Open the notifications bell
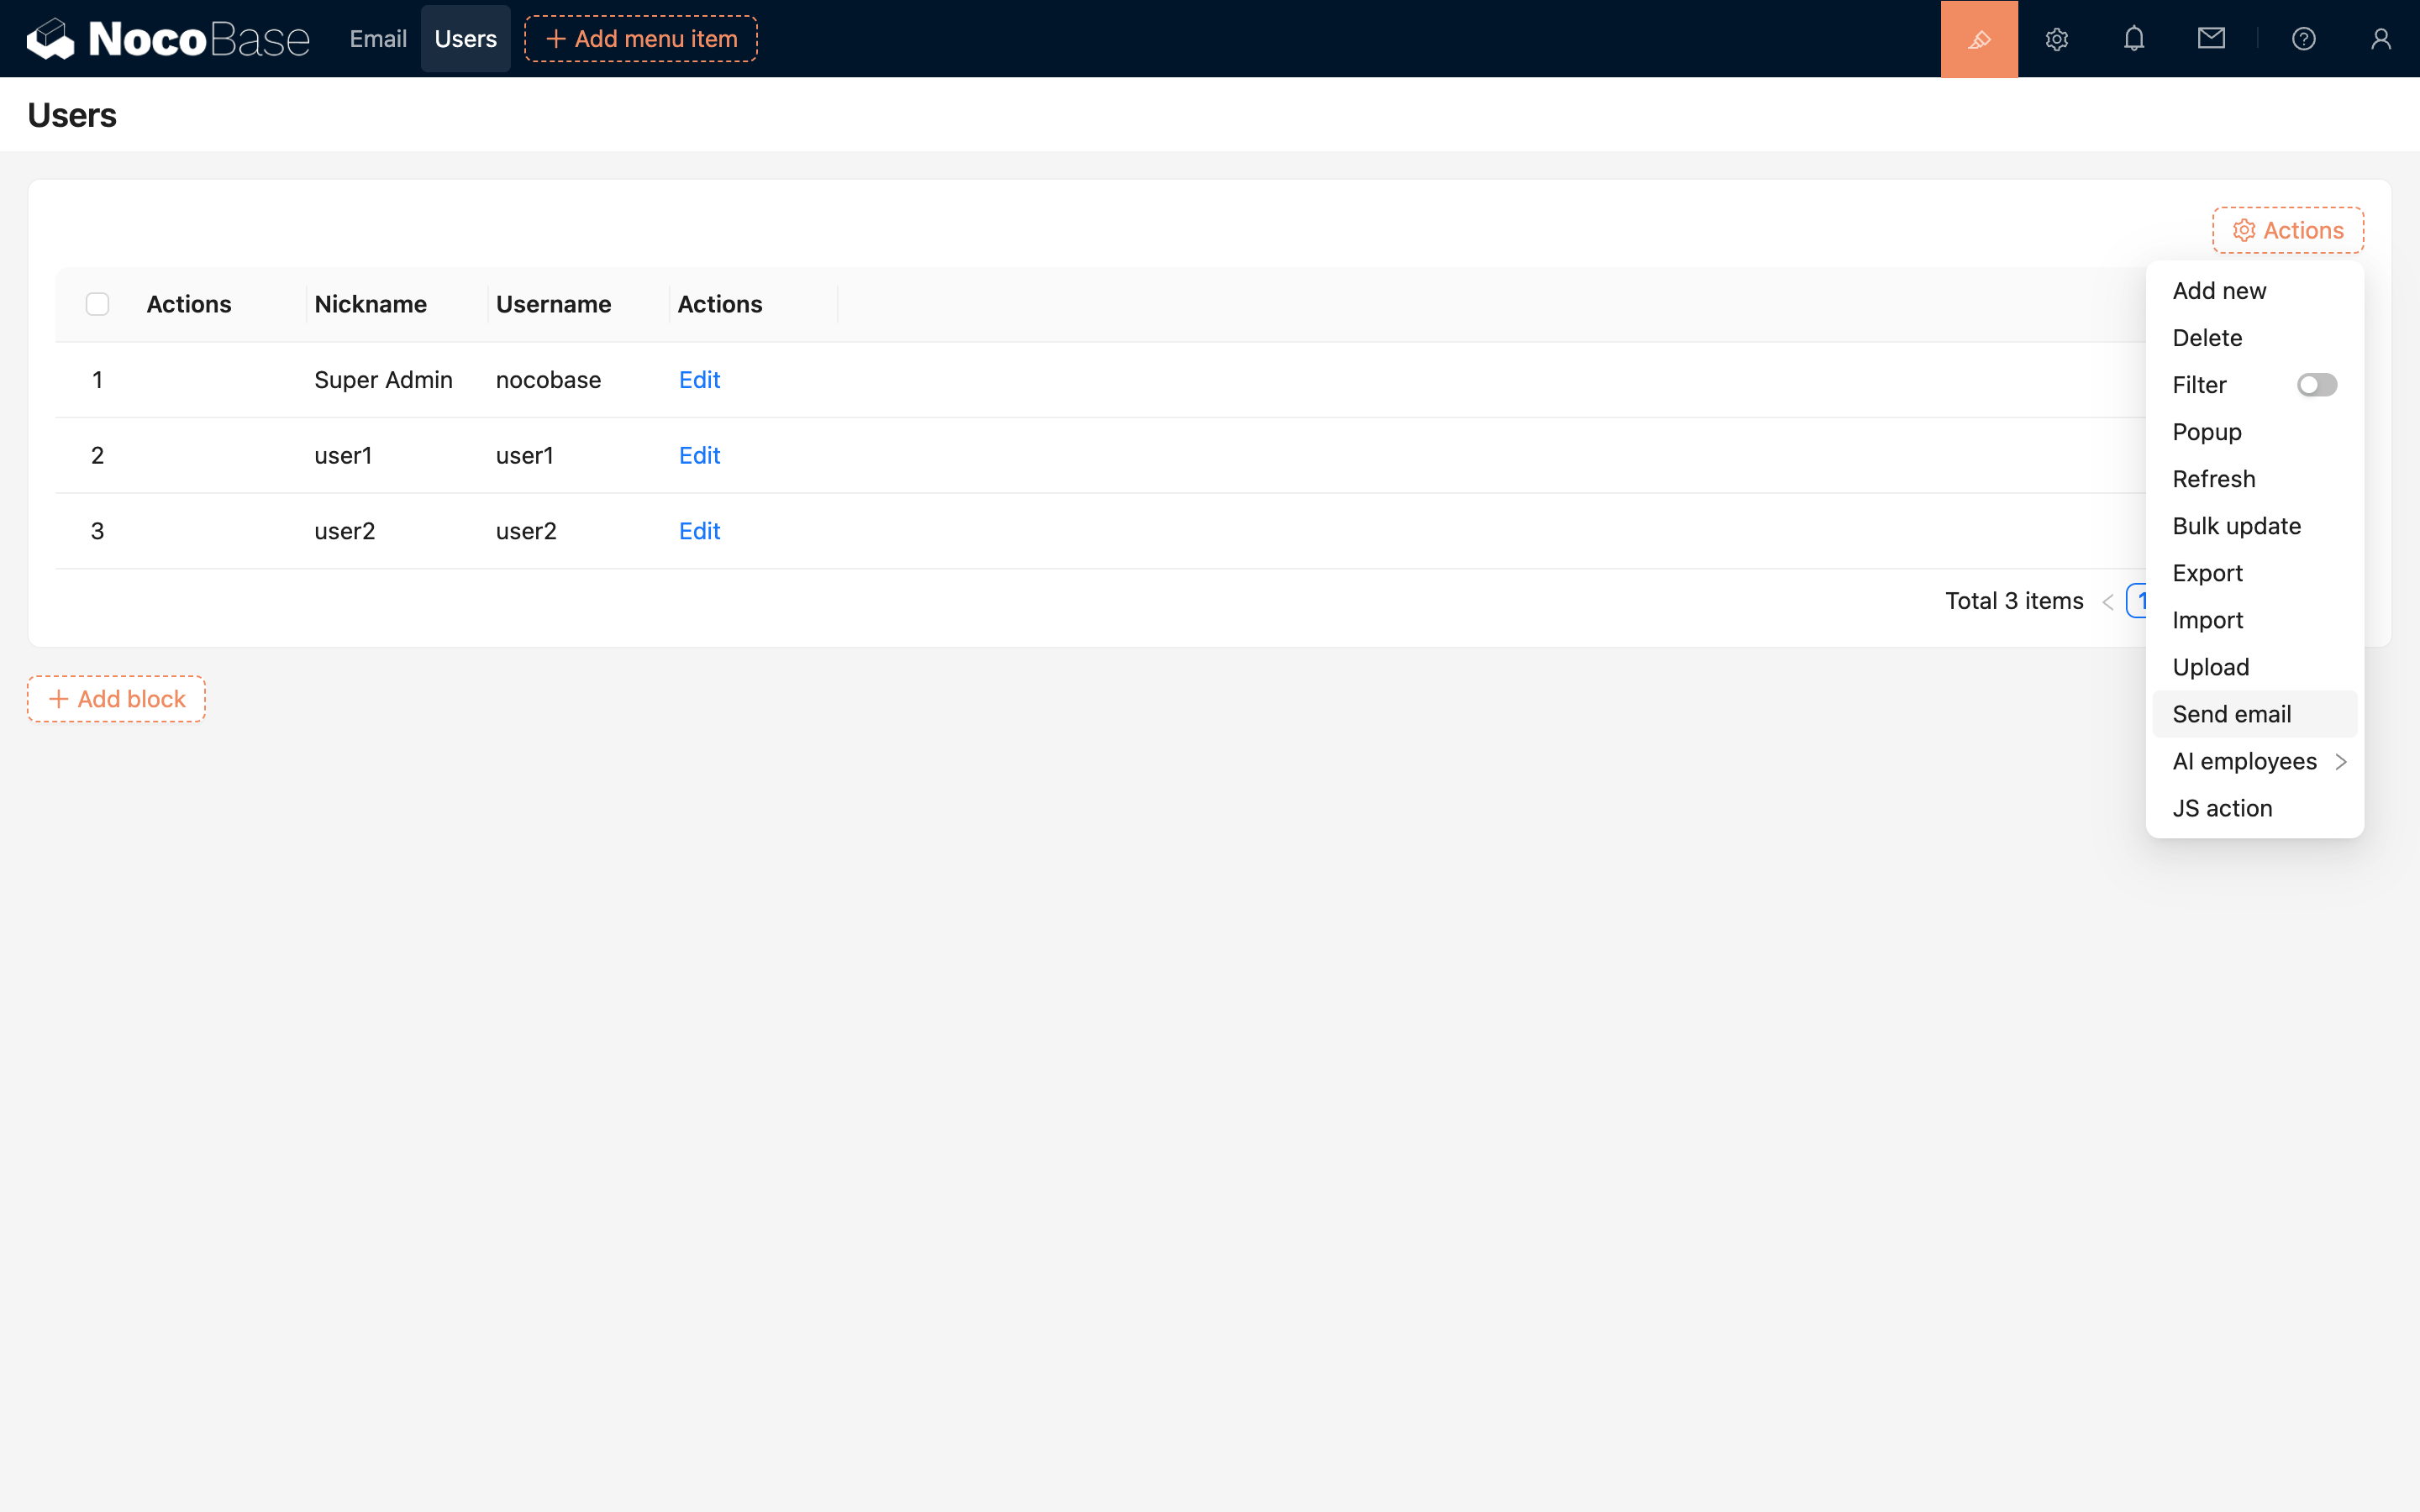This screenshot has height=1512, width=2420. click(2133, 39)
